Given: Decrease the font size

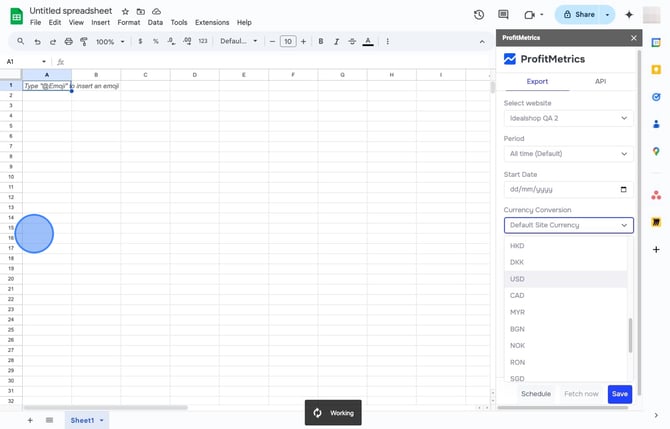Looking at the screenshot, I should pos(272,41).
